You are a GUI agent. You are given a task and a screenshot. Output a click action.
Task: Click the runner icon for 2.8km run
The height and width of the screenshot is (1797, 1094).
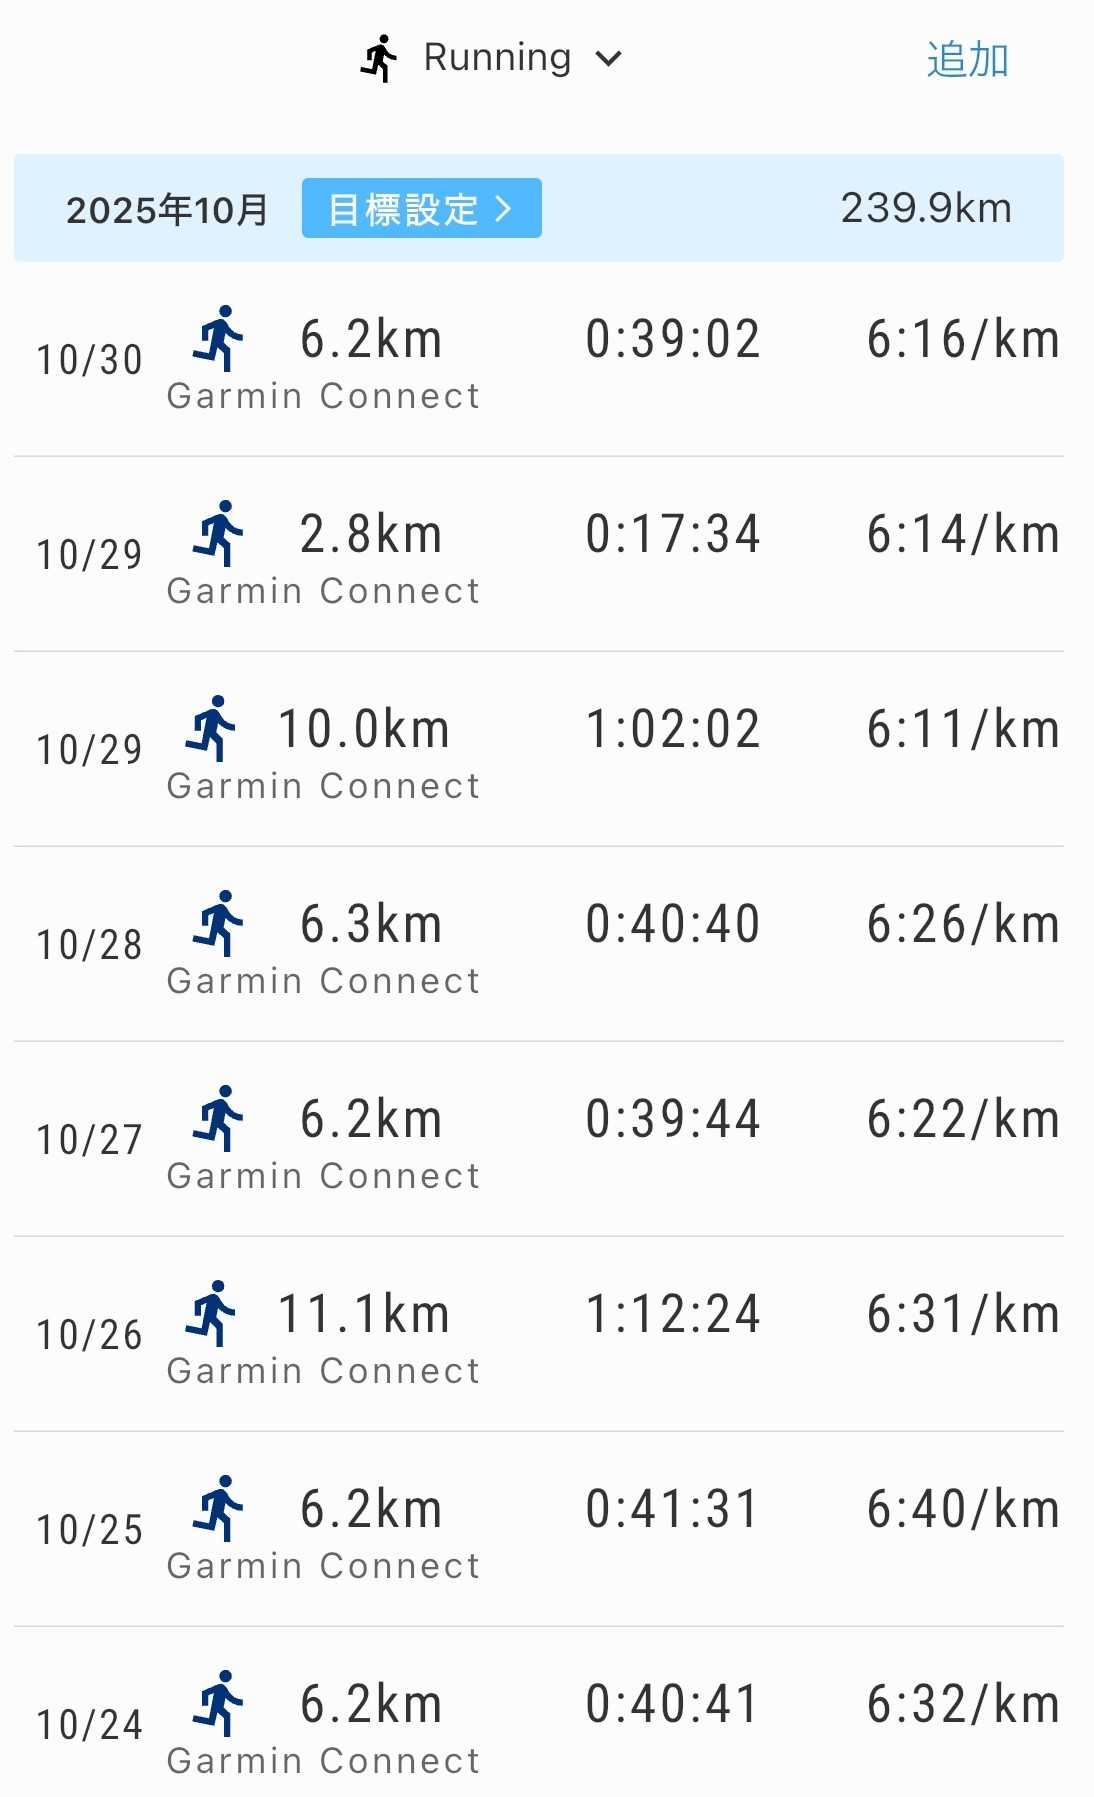(x=218, y=533)
